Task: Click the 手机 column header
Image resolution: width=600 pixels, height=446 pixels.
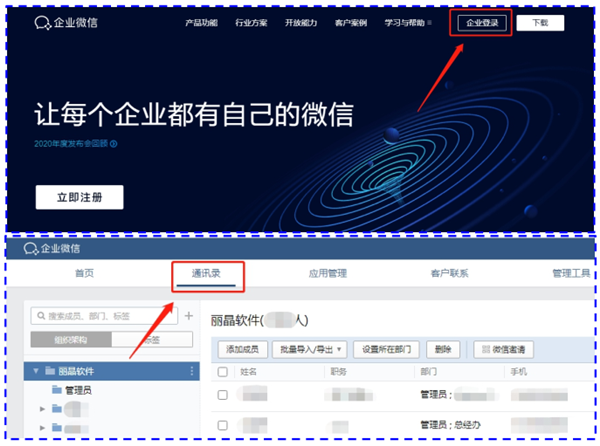Action: click(x=519, y=372)
